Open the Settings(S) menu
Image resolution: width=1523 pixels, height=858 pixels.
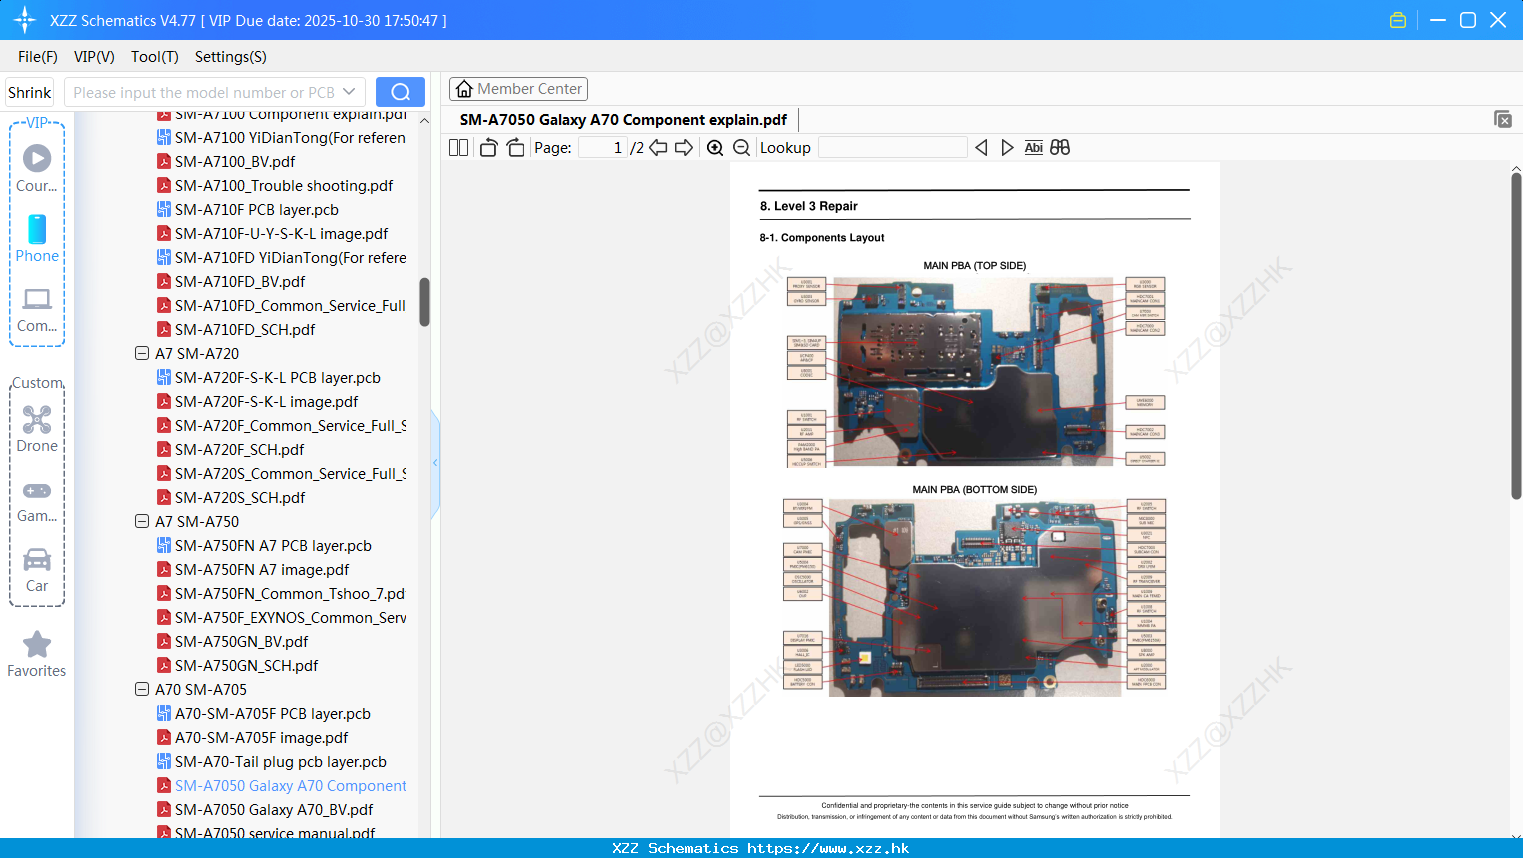[x=231, y=57]
